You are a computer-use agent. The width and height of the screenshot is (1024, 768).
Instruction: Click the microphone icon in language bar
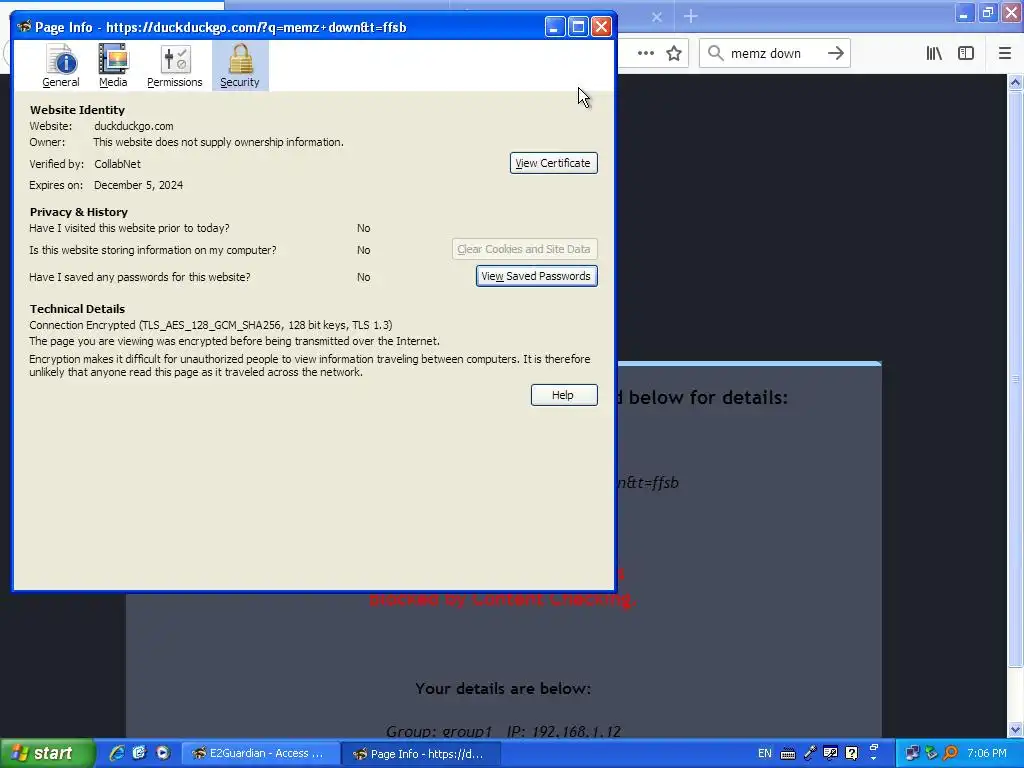tap(810, 753)
